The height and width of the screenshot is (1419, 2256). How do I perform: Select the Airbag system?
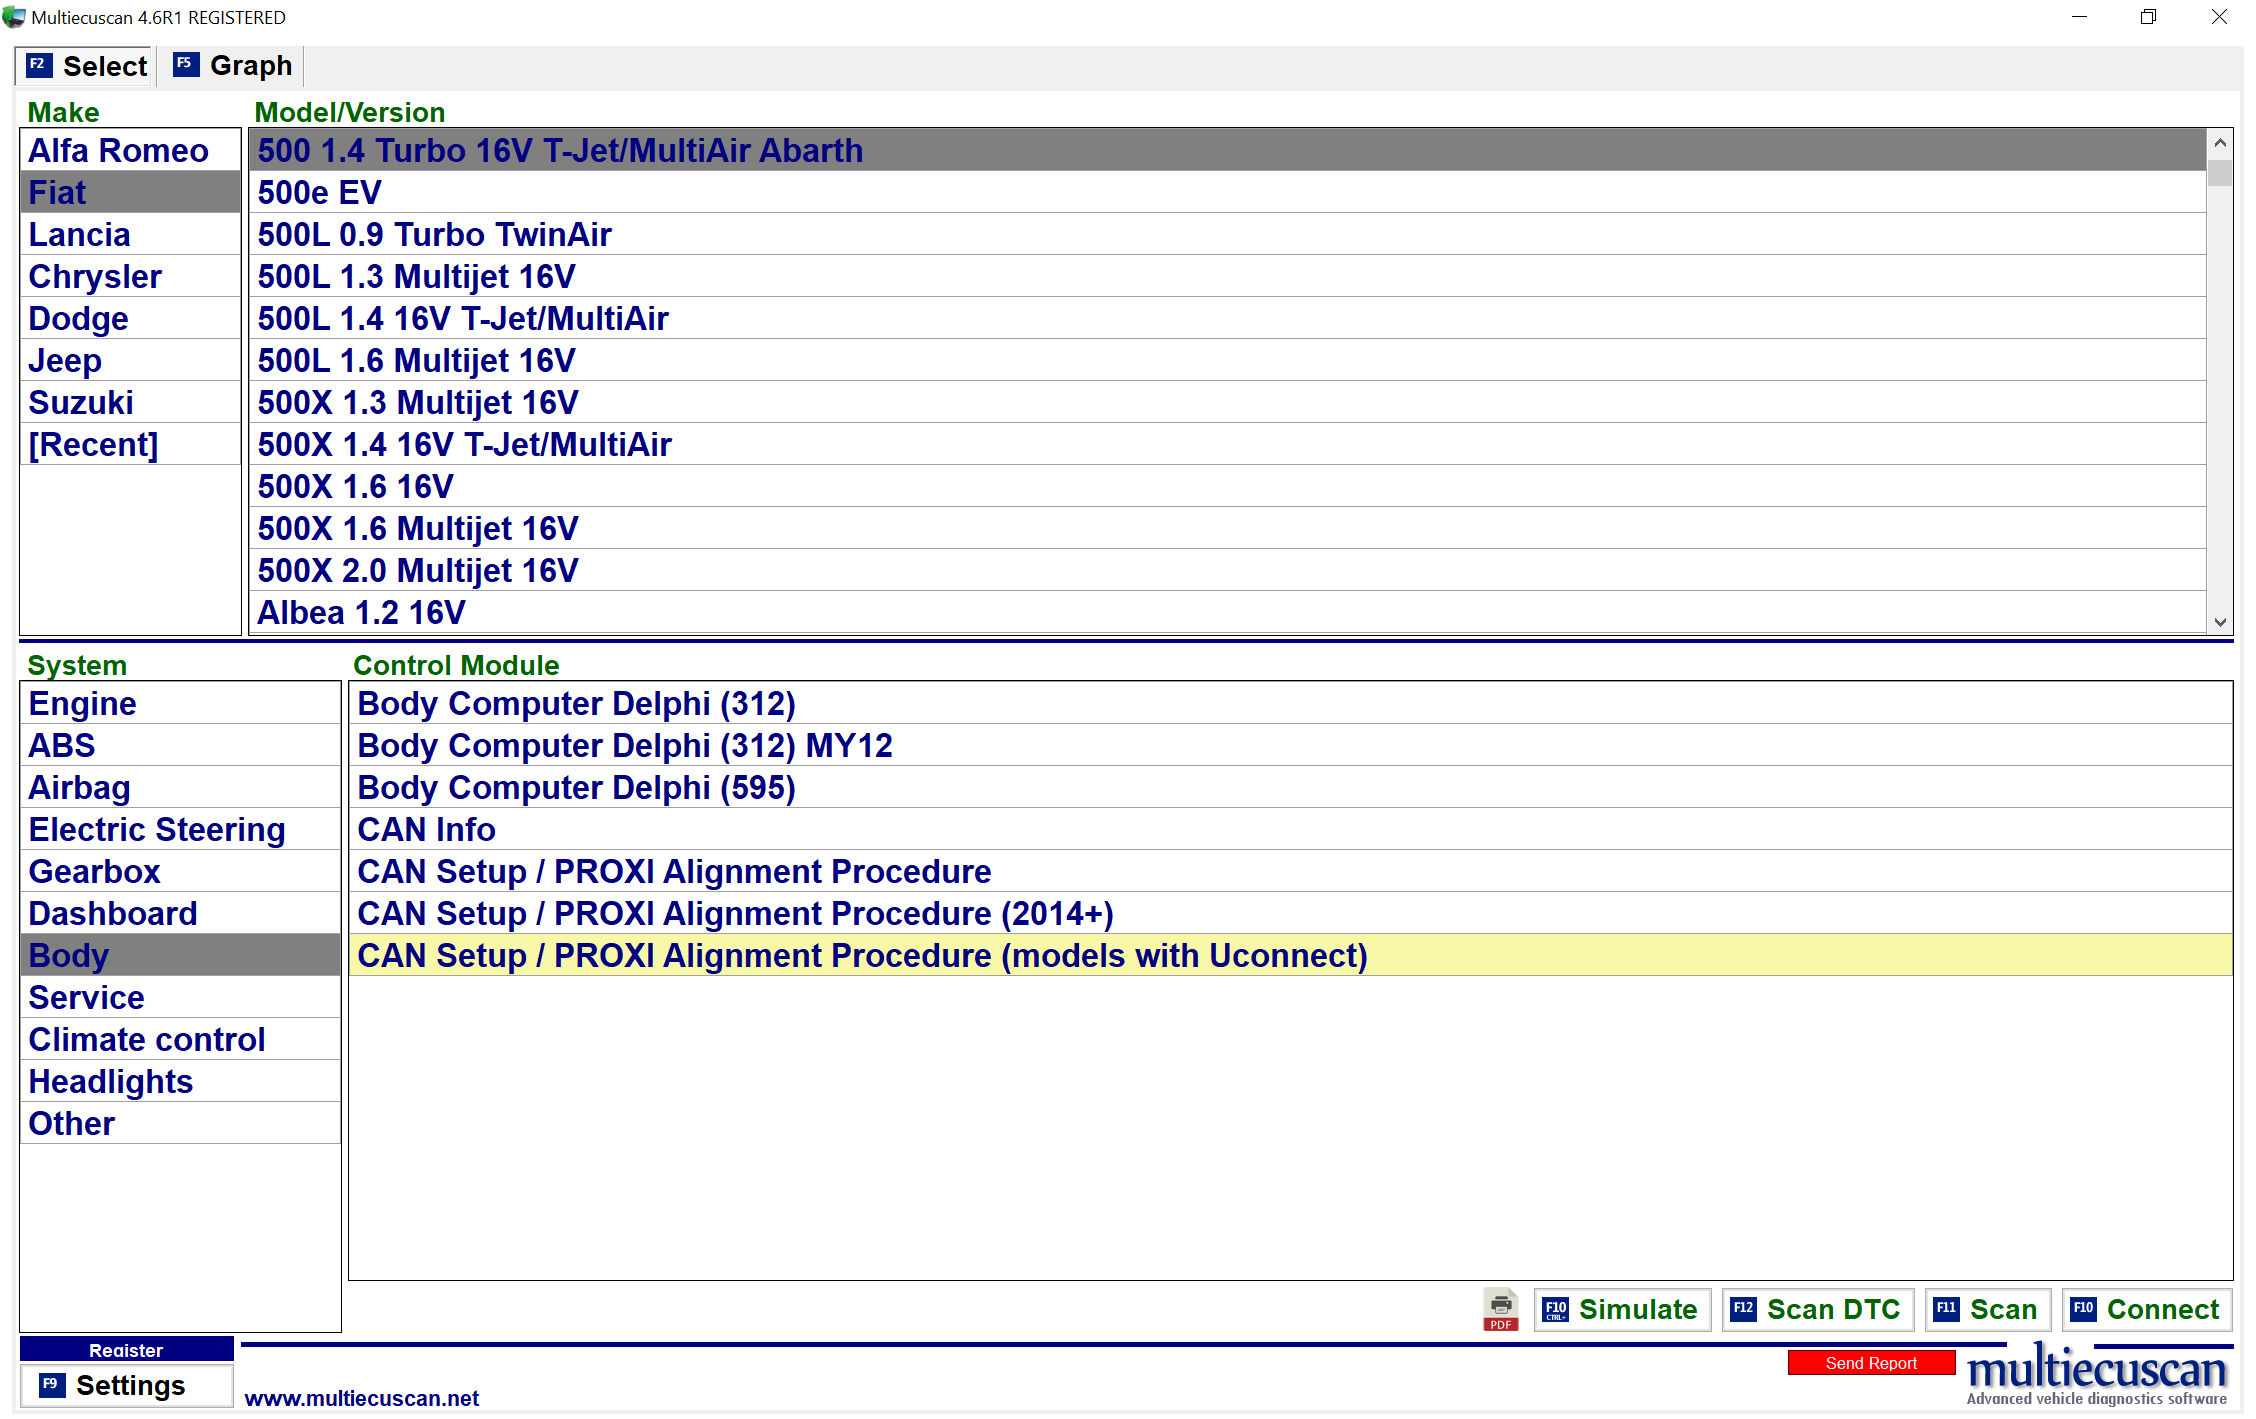[x=180, y=787]
